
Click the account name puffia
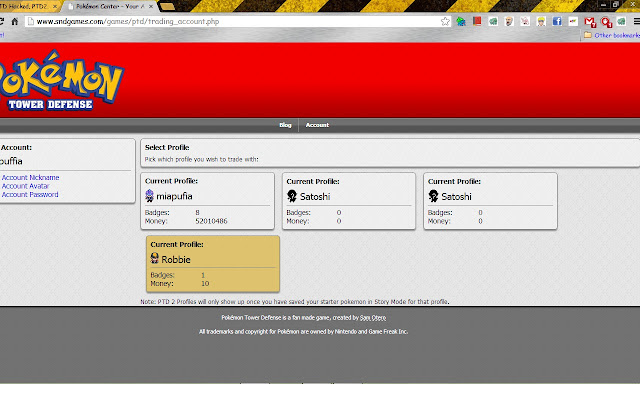(11, 161)
